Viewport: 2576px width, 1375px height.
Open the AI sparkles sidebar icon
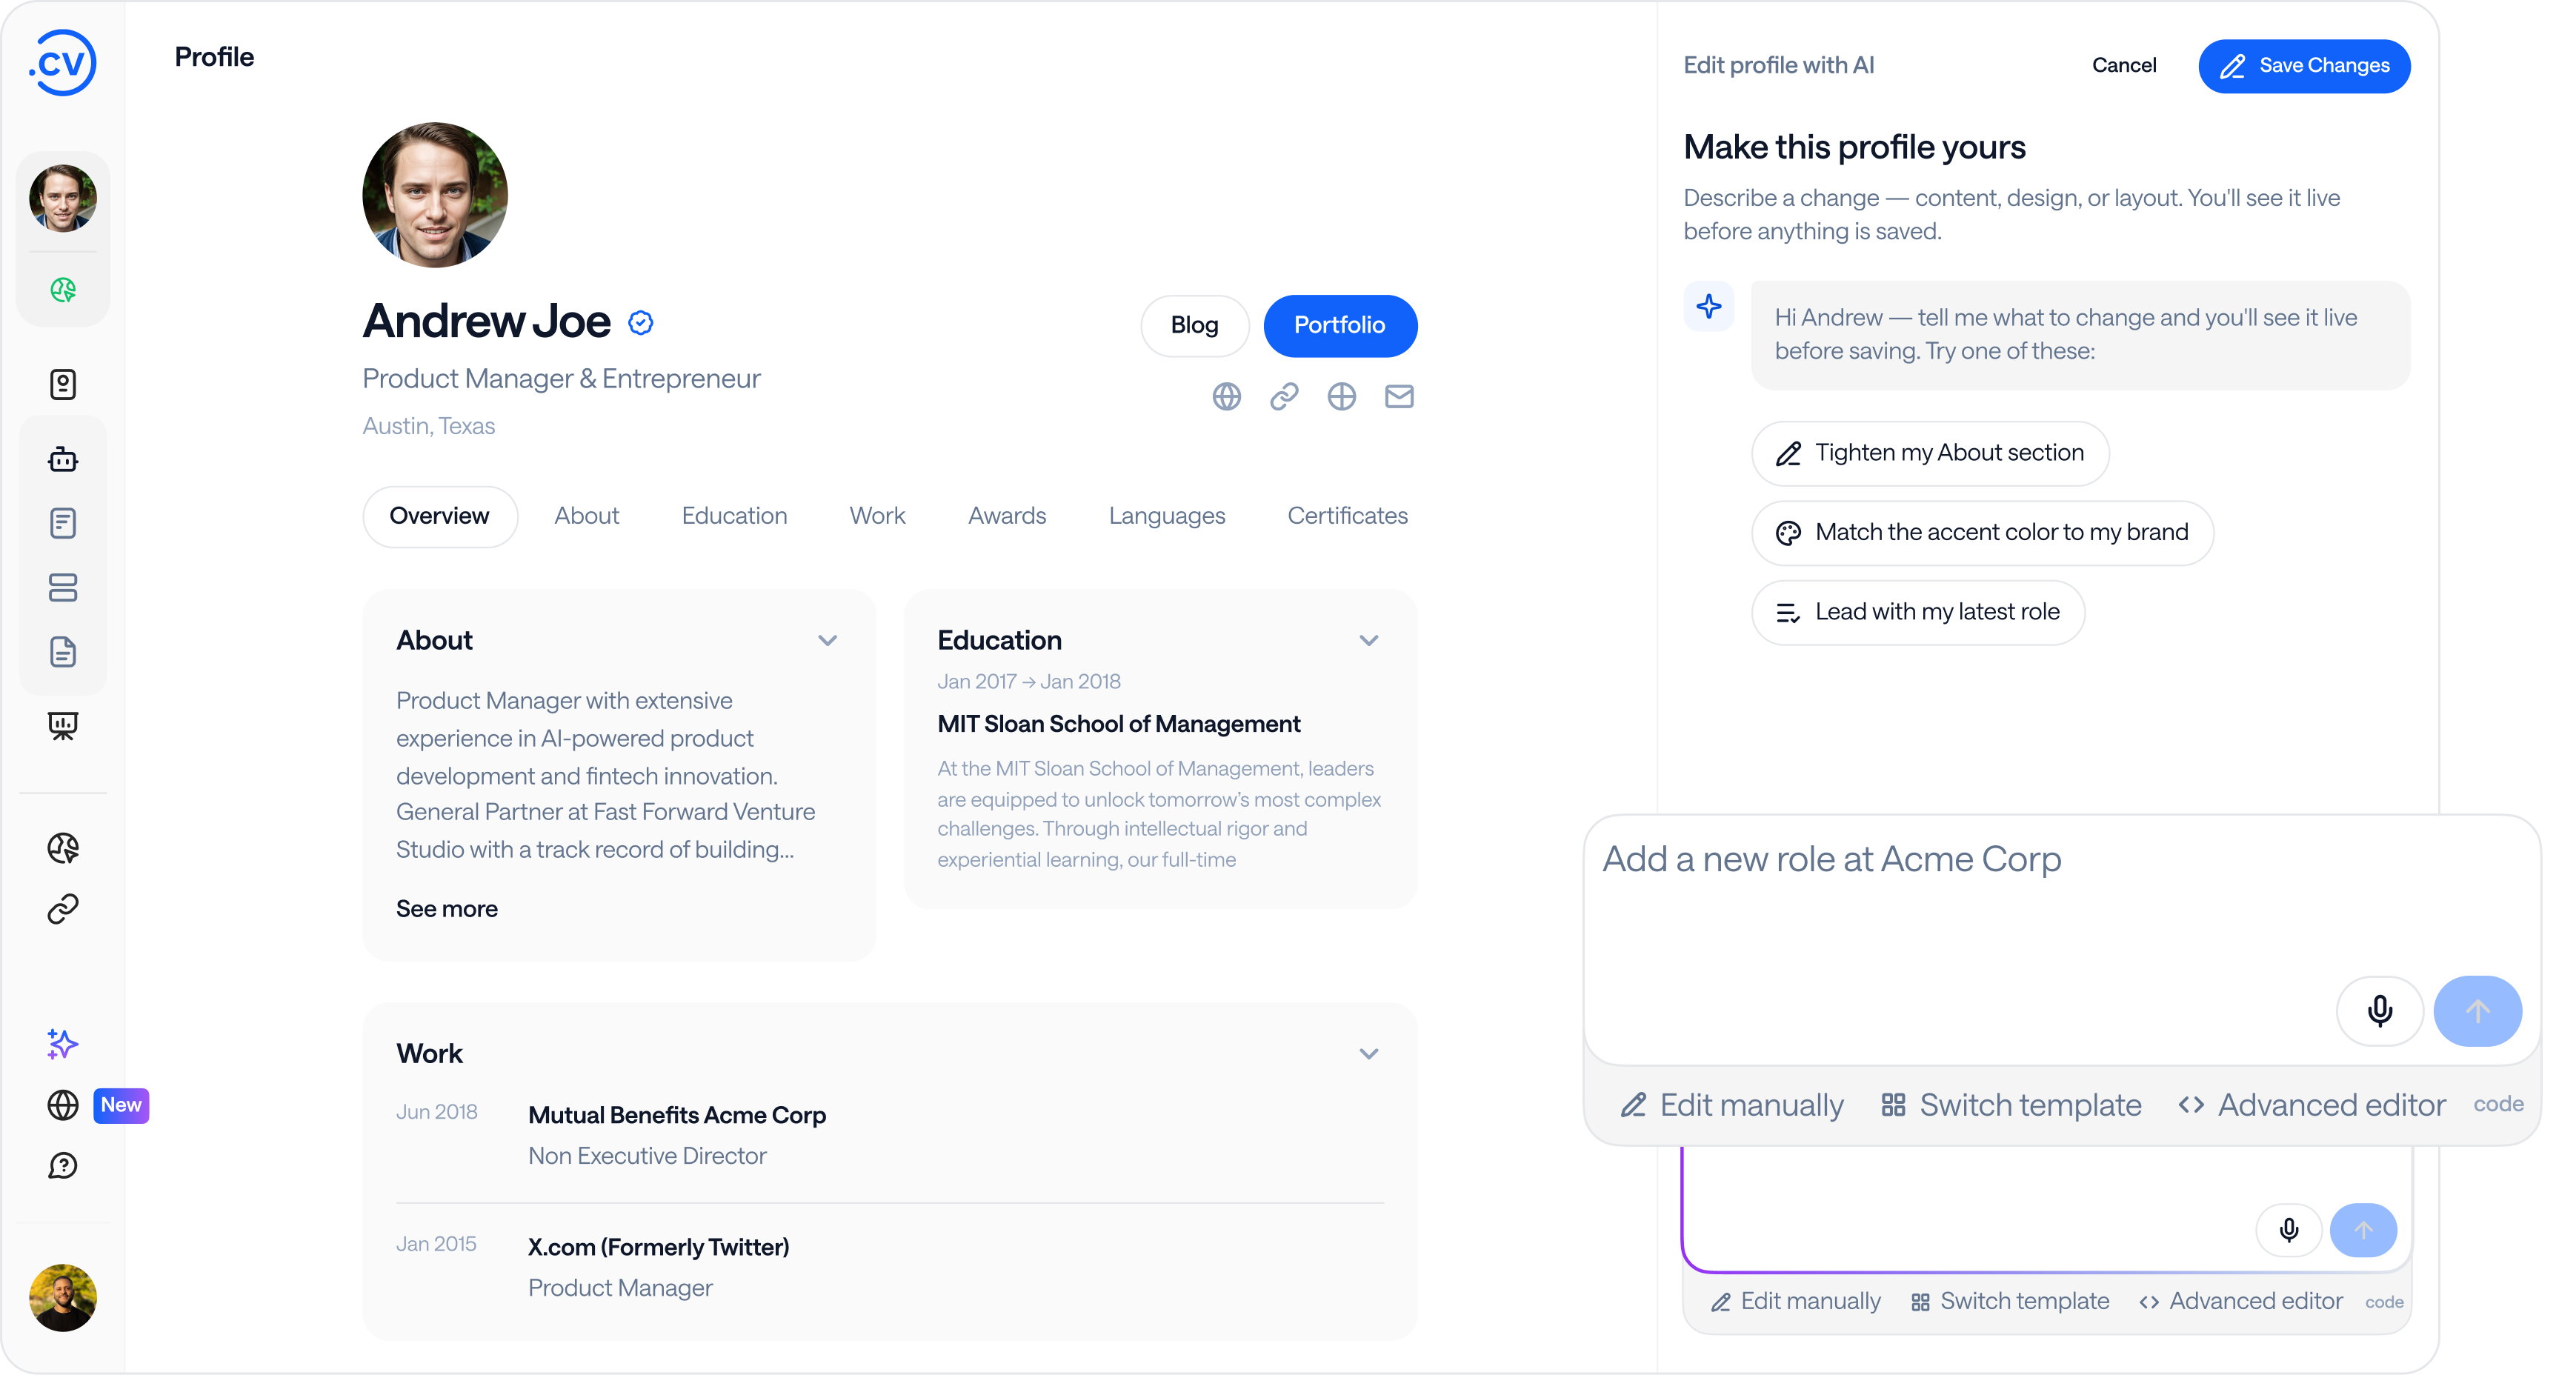63,1044
